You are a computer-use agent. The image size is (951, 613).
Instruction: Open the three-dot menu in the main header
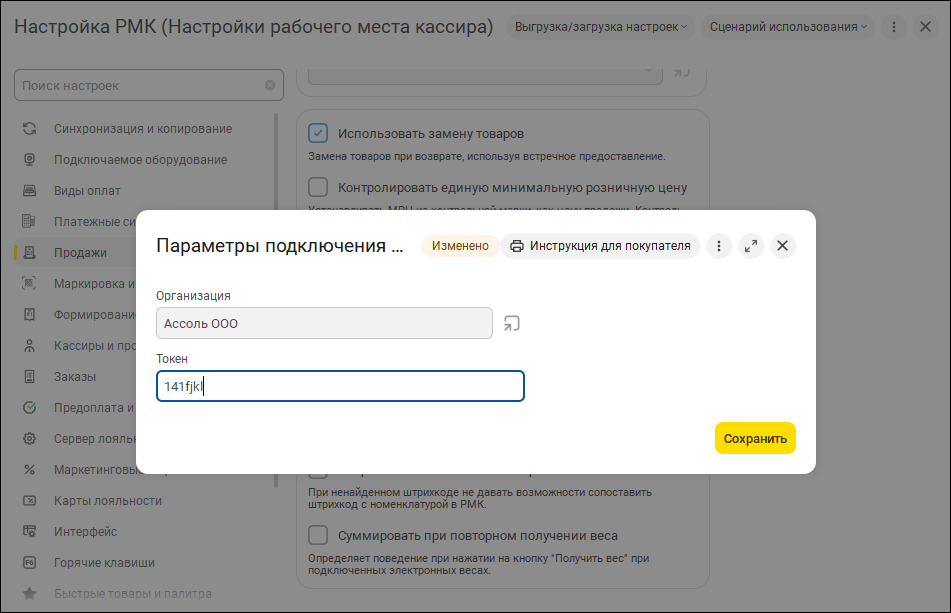click(893, 27)
